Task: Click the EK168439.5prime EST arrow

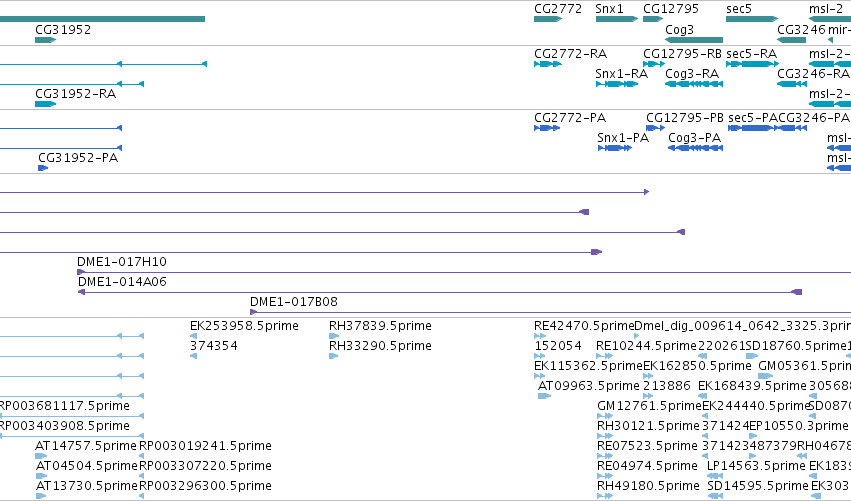Action: [702, 396]
